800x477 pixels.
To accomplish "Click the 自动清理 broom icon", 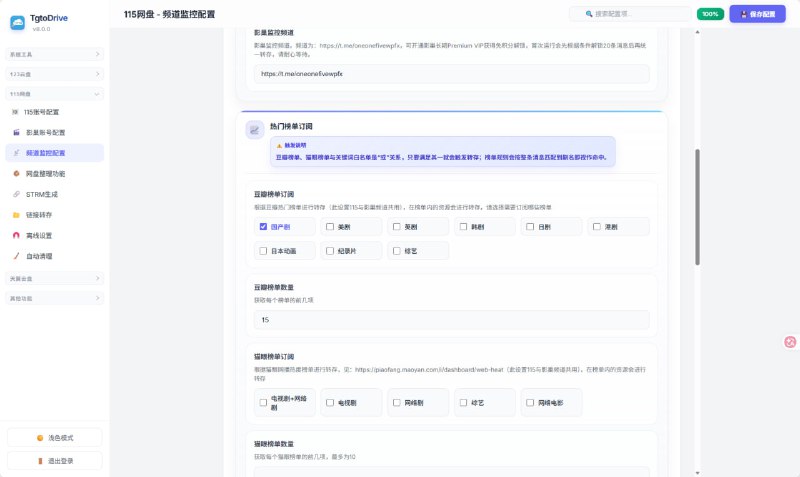I will (16, 256).
